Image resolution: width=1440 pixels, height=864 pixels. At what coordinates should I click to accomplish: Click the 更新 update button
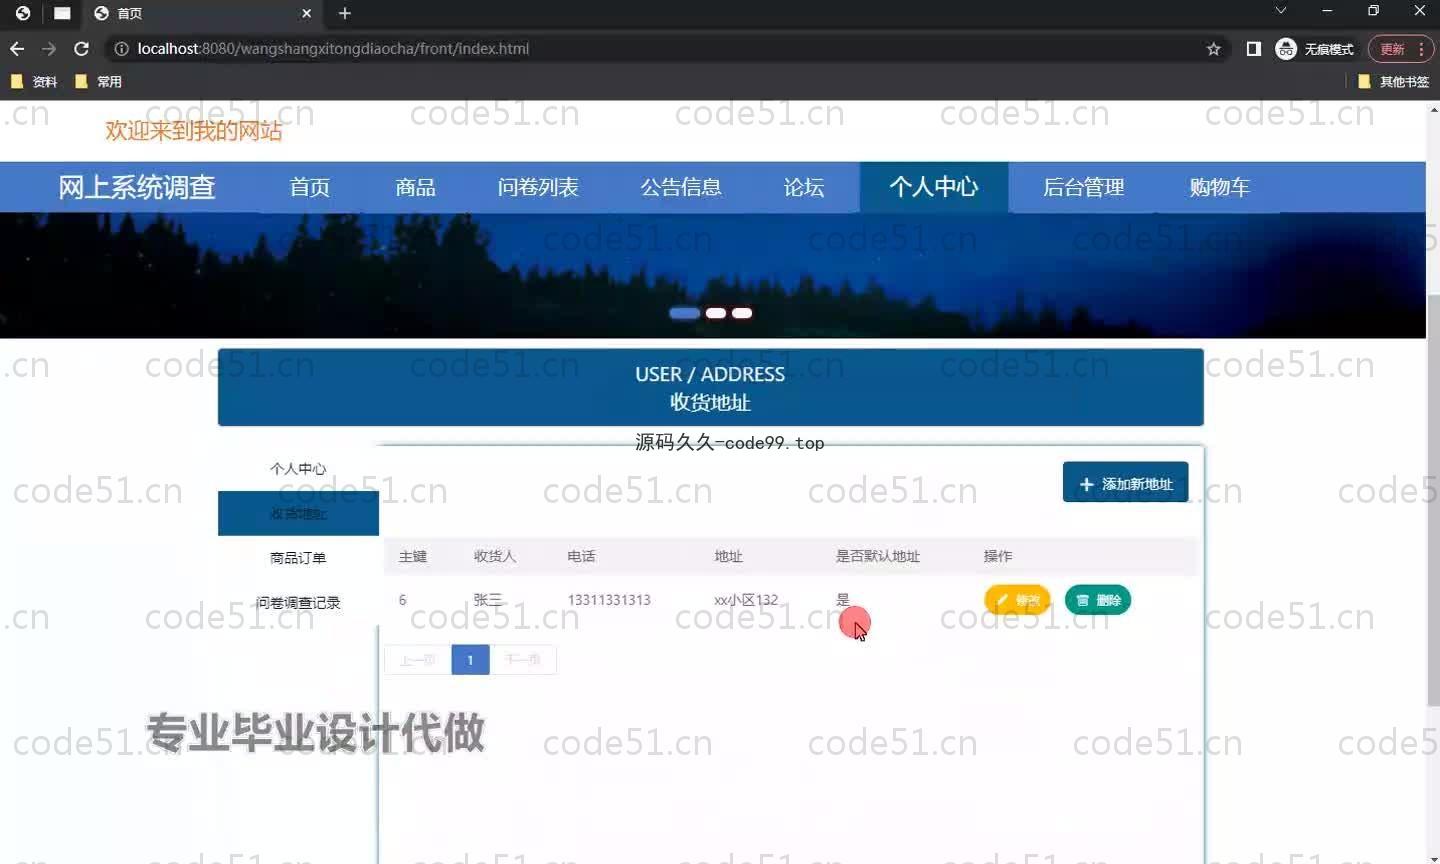coord(1401,49)
